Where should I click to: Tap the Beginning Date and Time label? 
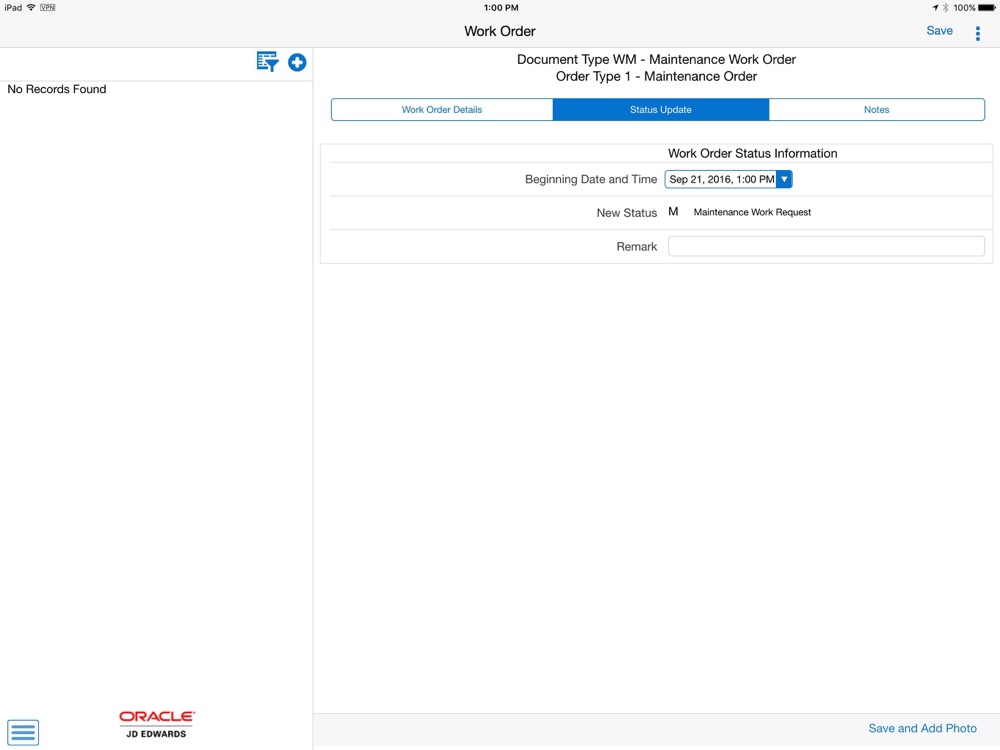pyautogui.click(x=591, y=179)
